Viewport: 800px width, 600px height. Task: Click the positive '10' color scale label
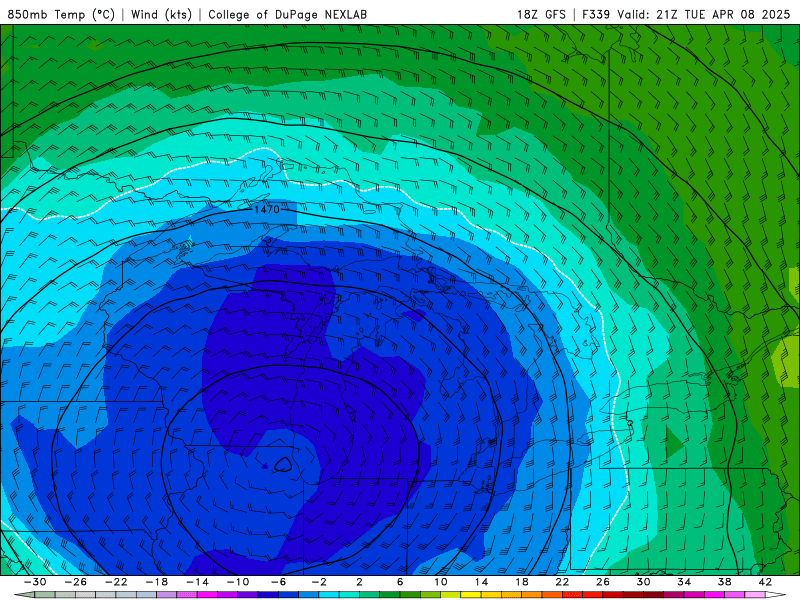click(x=441, y=582)
